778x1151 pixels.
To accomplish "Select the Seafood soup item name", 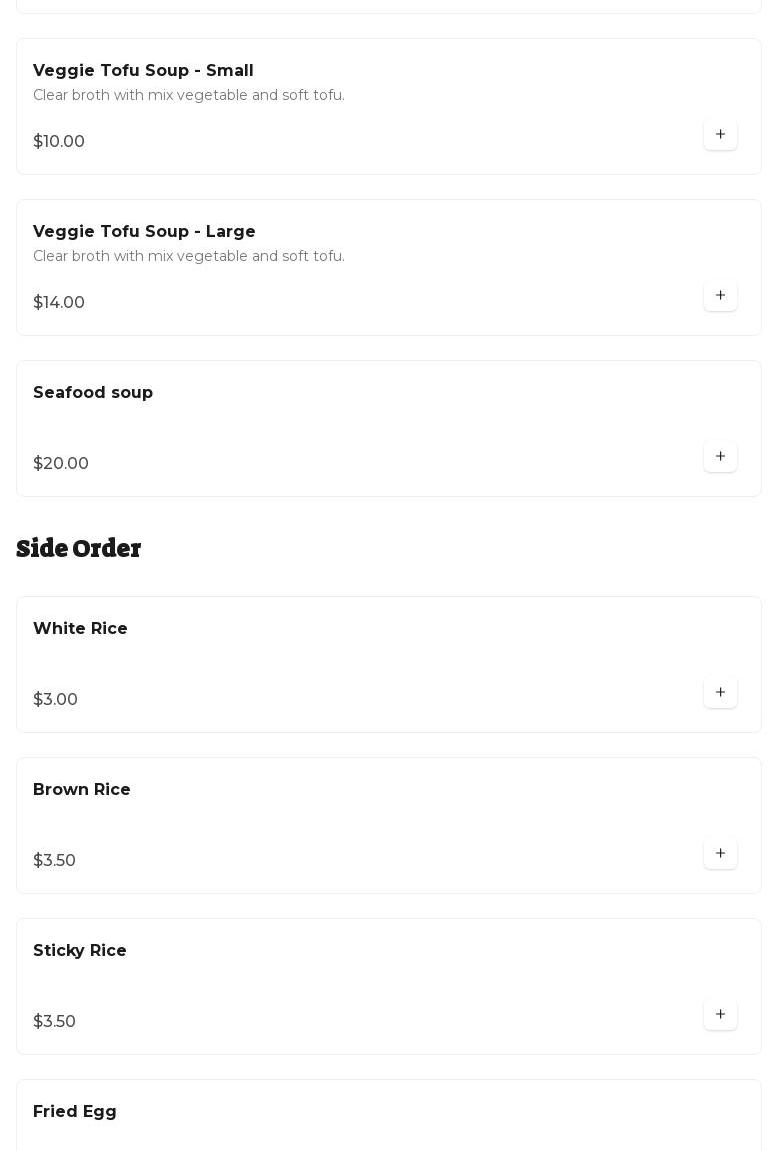I will 93,393.
